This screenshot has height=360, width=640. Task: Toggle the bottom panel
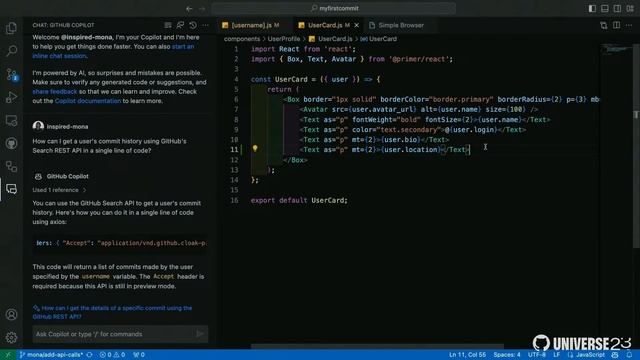click(605, 9)
